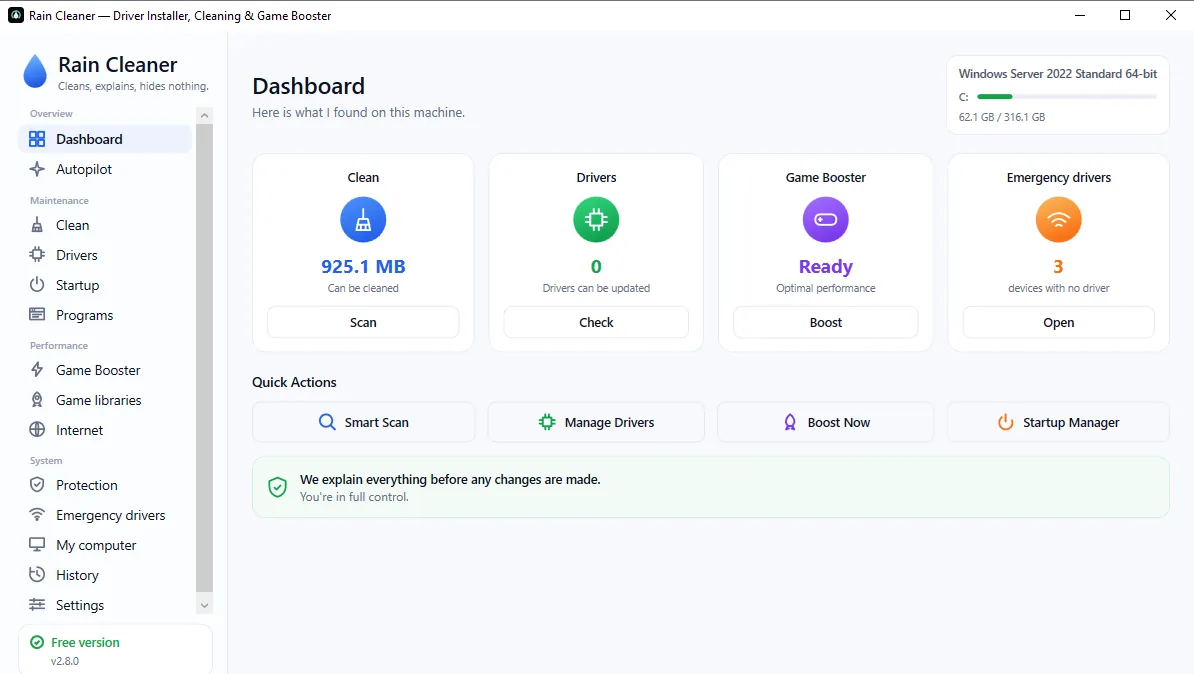Click the sidebar scroll down arrow
This screenshot has width=1194, height=674.
tap(204, 605)
